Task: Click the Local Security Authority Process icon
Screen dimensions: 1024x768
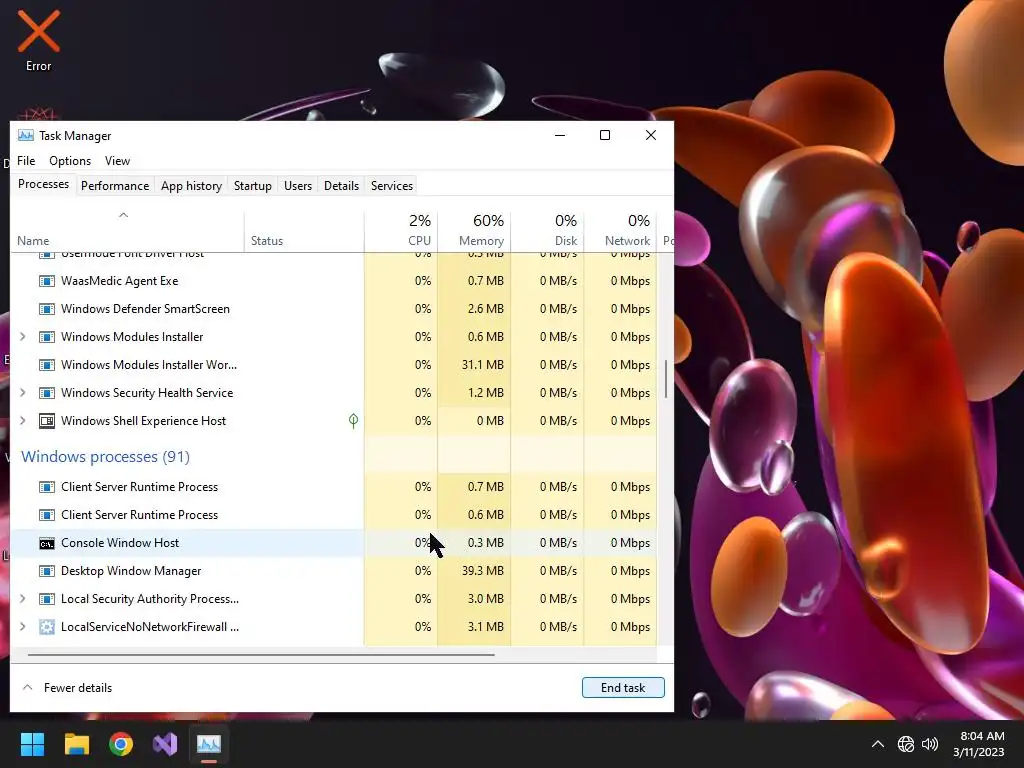Action: 46,599
